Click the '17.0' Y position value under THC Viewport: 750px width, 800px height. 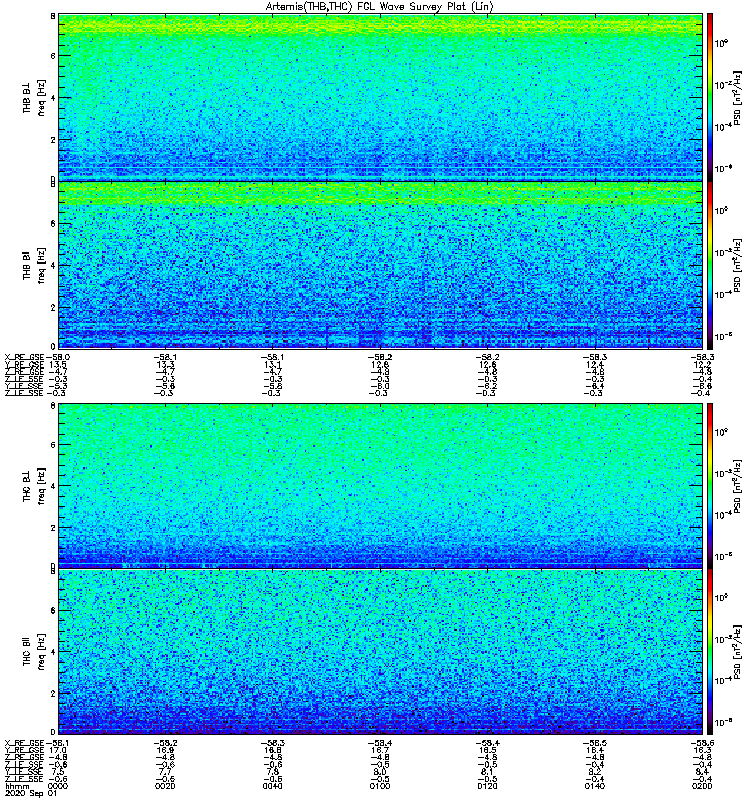point(57,750)
